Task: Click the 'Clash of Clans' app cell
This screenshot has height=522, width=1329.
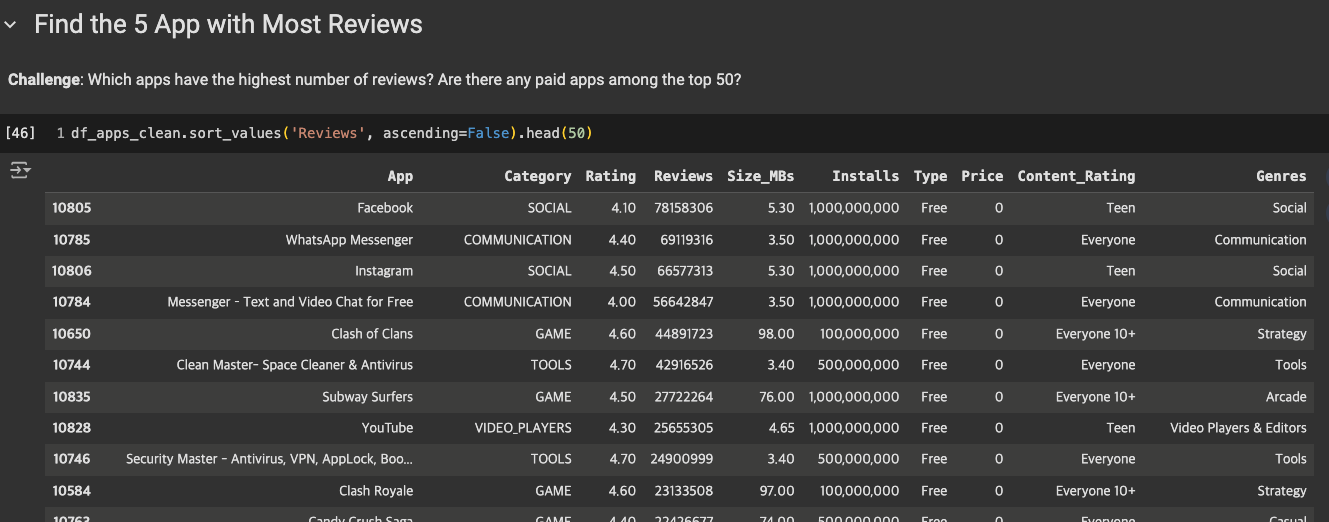Action: pos(372,334)
